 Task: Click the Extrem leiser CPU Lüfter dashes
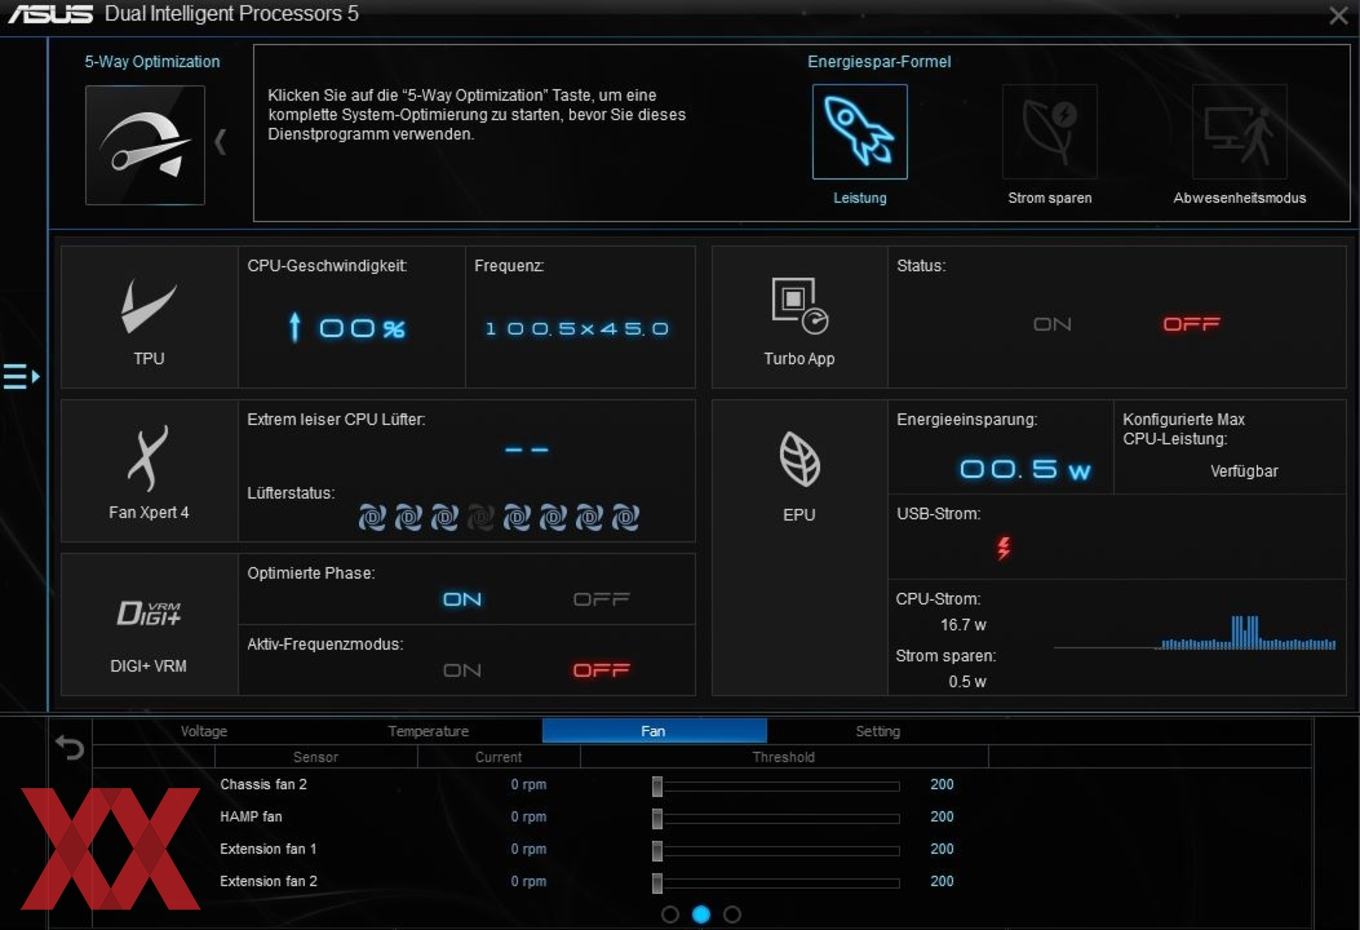click(x=527, y=450)
